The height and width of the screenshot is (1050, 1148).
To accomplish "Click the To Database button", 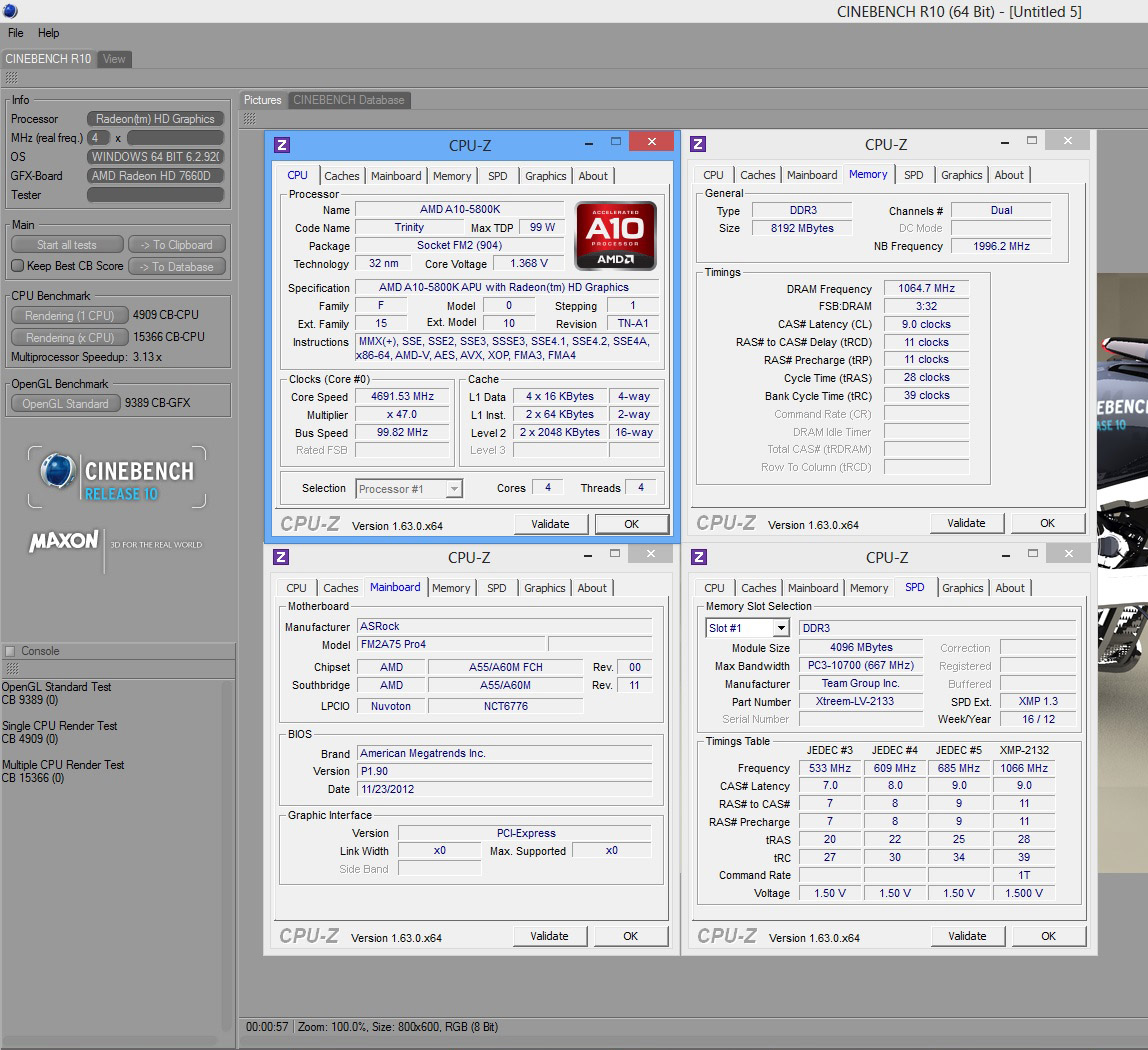I will point(176,267).
